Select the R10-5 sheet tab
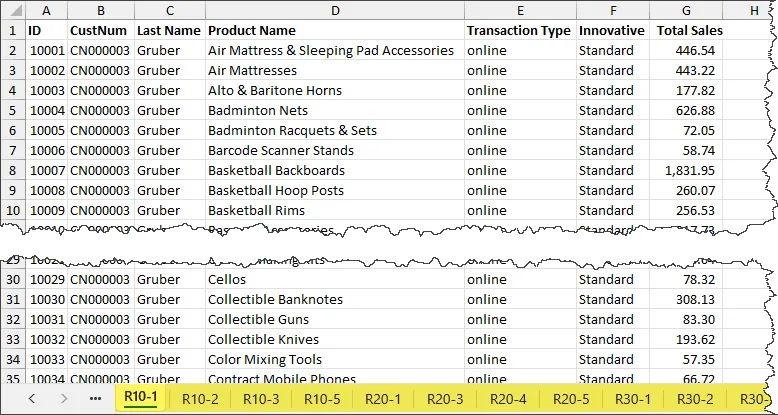 (322, 398)
